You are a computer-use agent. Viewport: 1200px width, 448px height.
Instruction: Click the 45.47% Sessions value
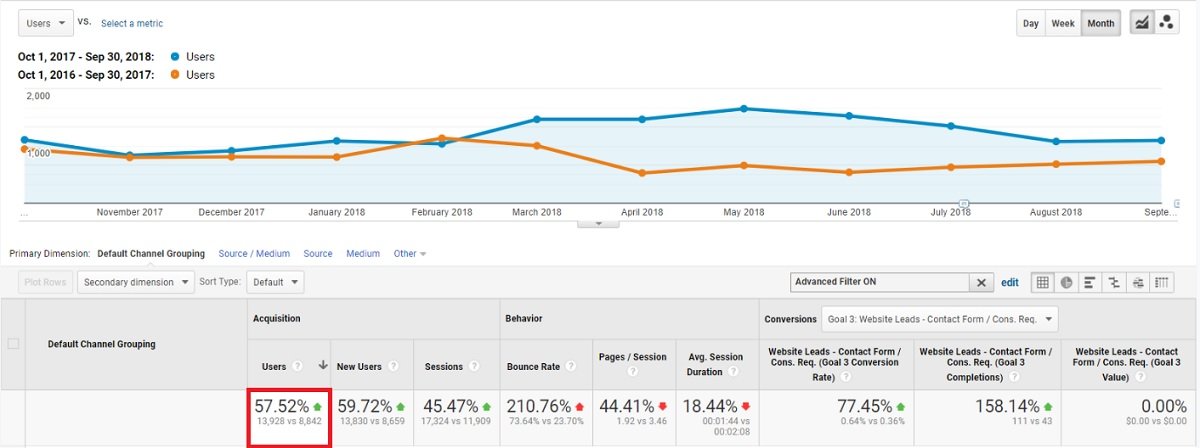450,407
